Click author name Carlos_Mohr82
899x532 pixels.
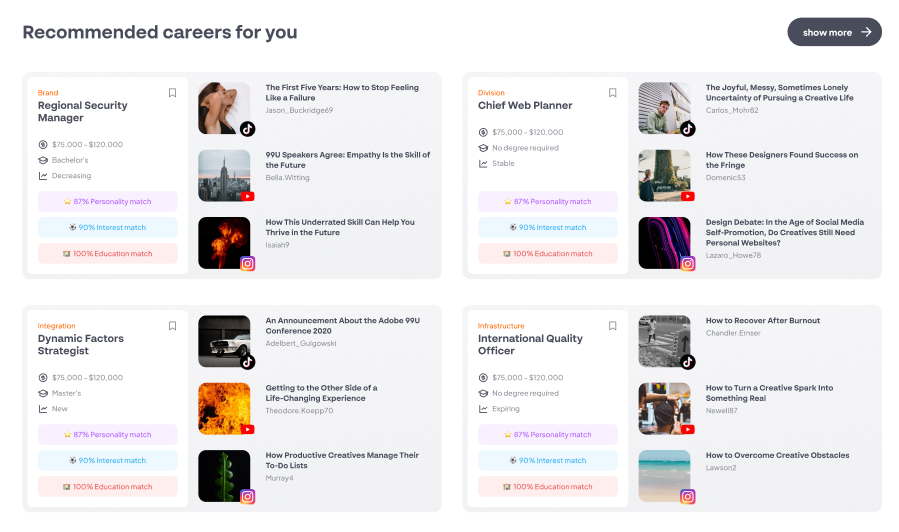pos(732,111)
